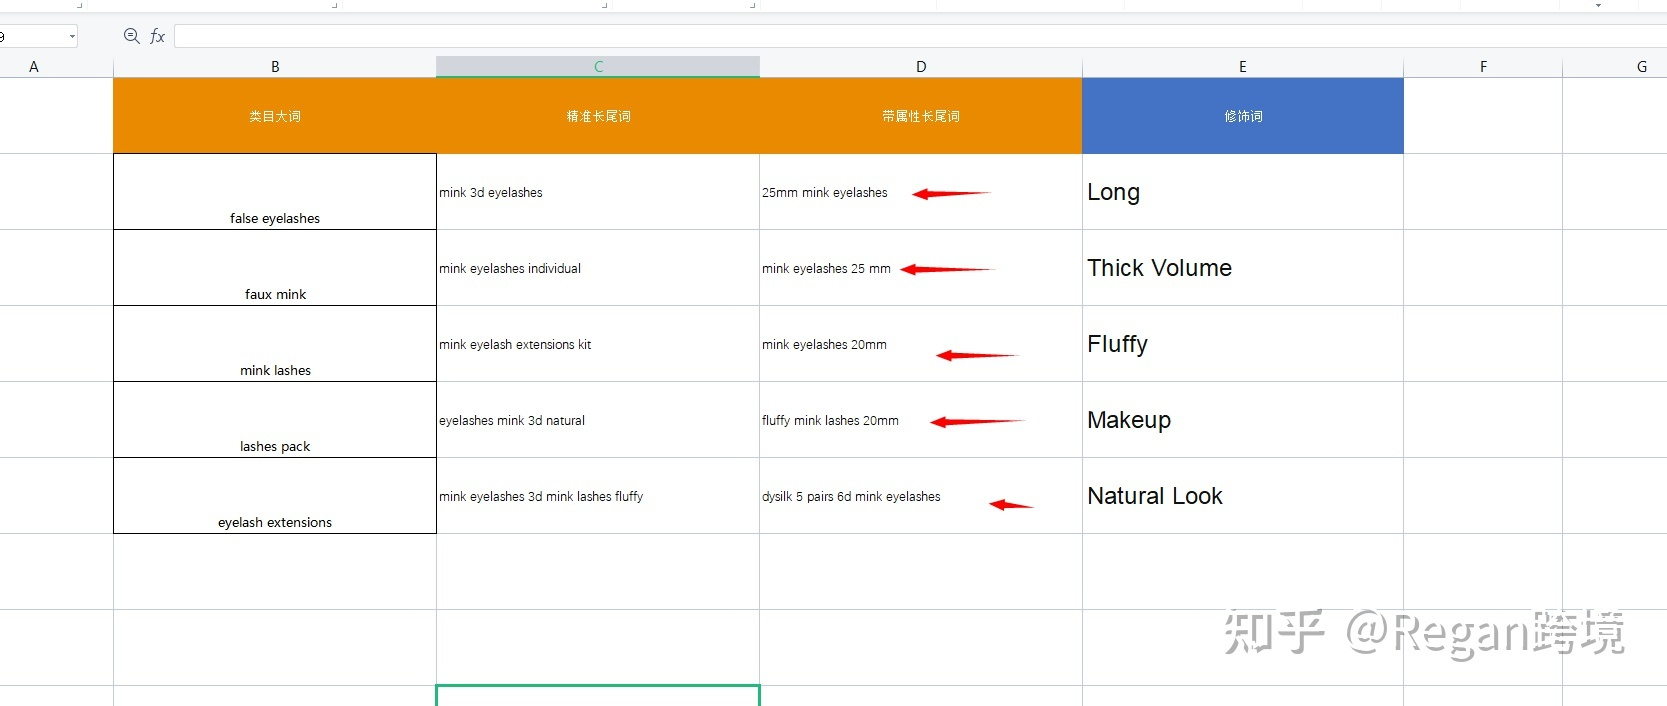Click red arrow beside 'fluffy mink lashes 20mm'
Image resolution: width=1667 pixels, height=706 pixels.
click(975, 422)
